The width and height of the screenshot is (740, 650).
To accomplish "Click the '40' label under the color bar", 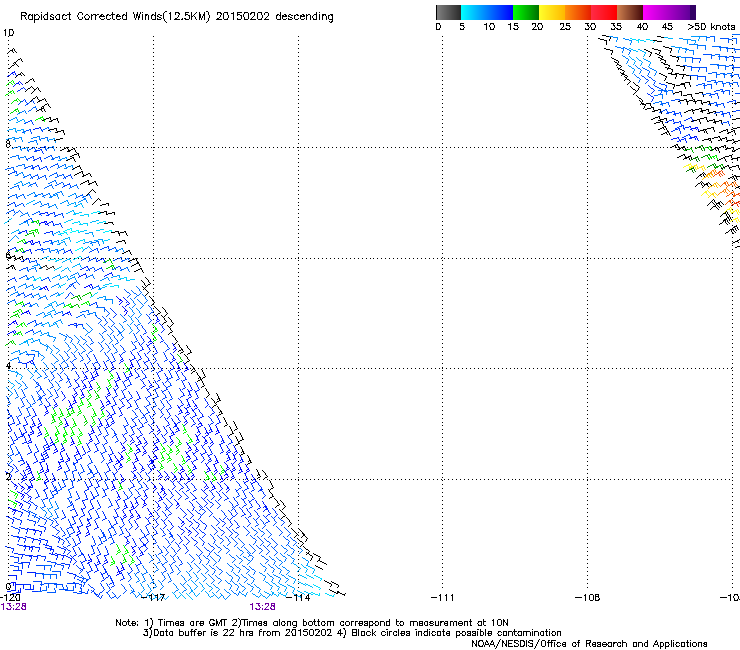I will (642, 27).
